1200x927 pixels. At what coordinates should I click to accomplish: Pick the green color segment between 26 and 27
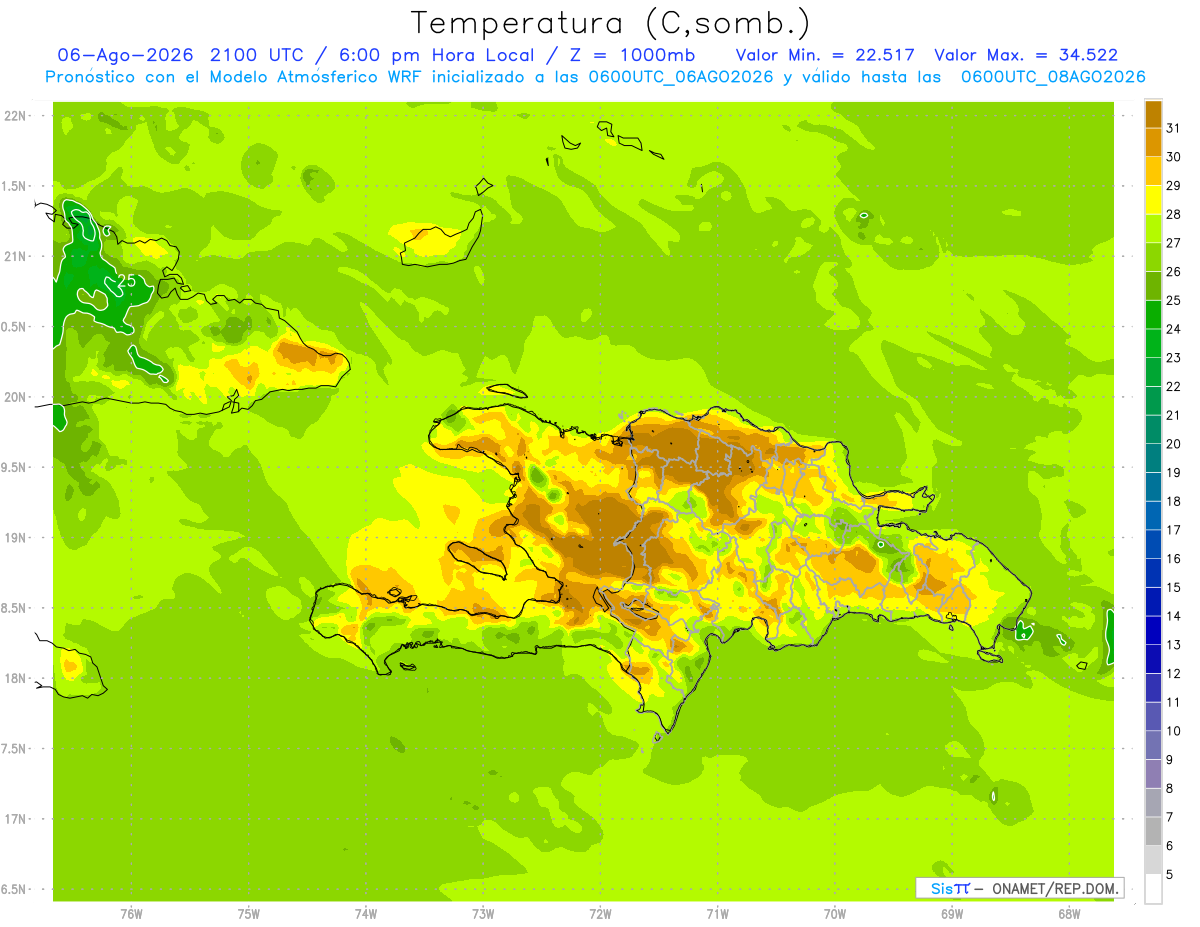tap(1153, 257)
